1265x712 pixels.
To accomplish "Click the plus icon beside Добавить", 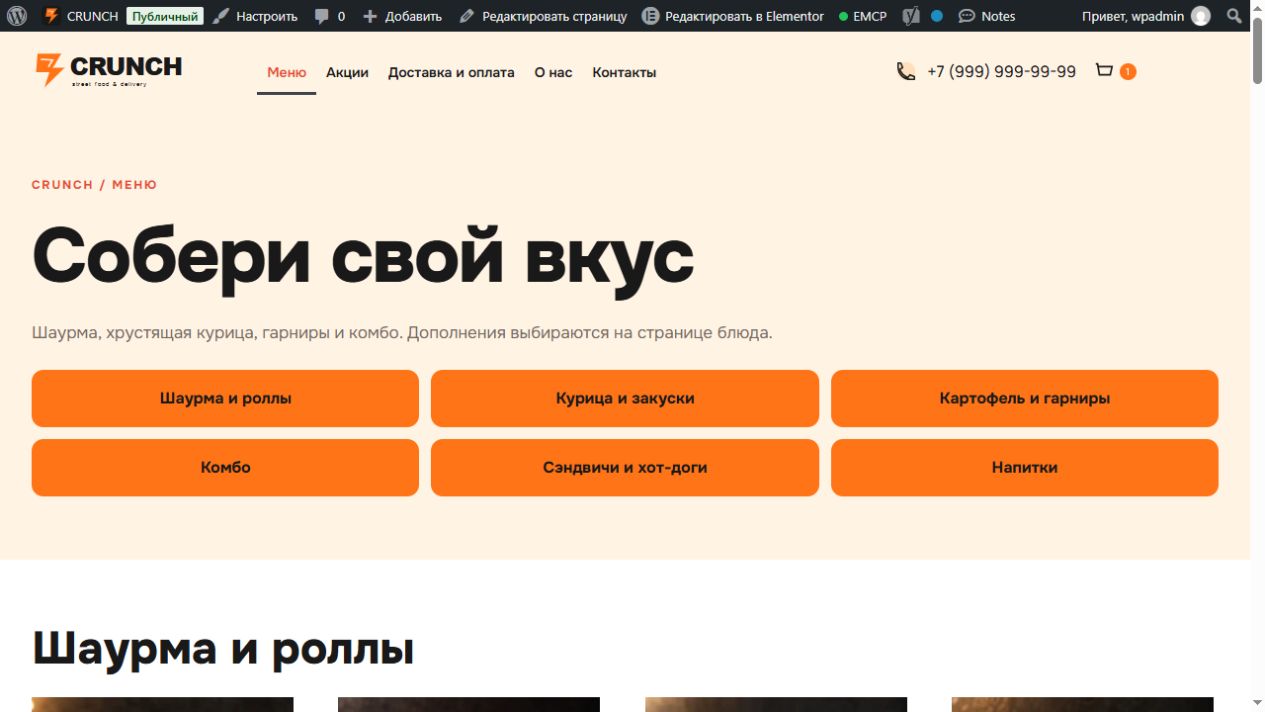I will 370,16.
